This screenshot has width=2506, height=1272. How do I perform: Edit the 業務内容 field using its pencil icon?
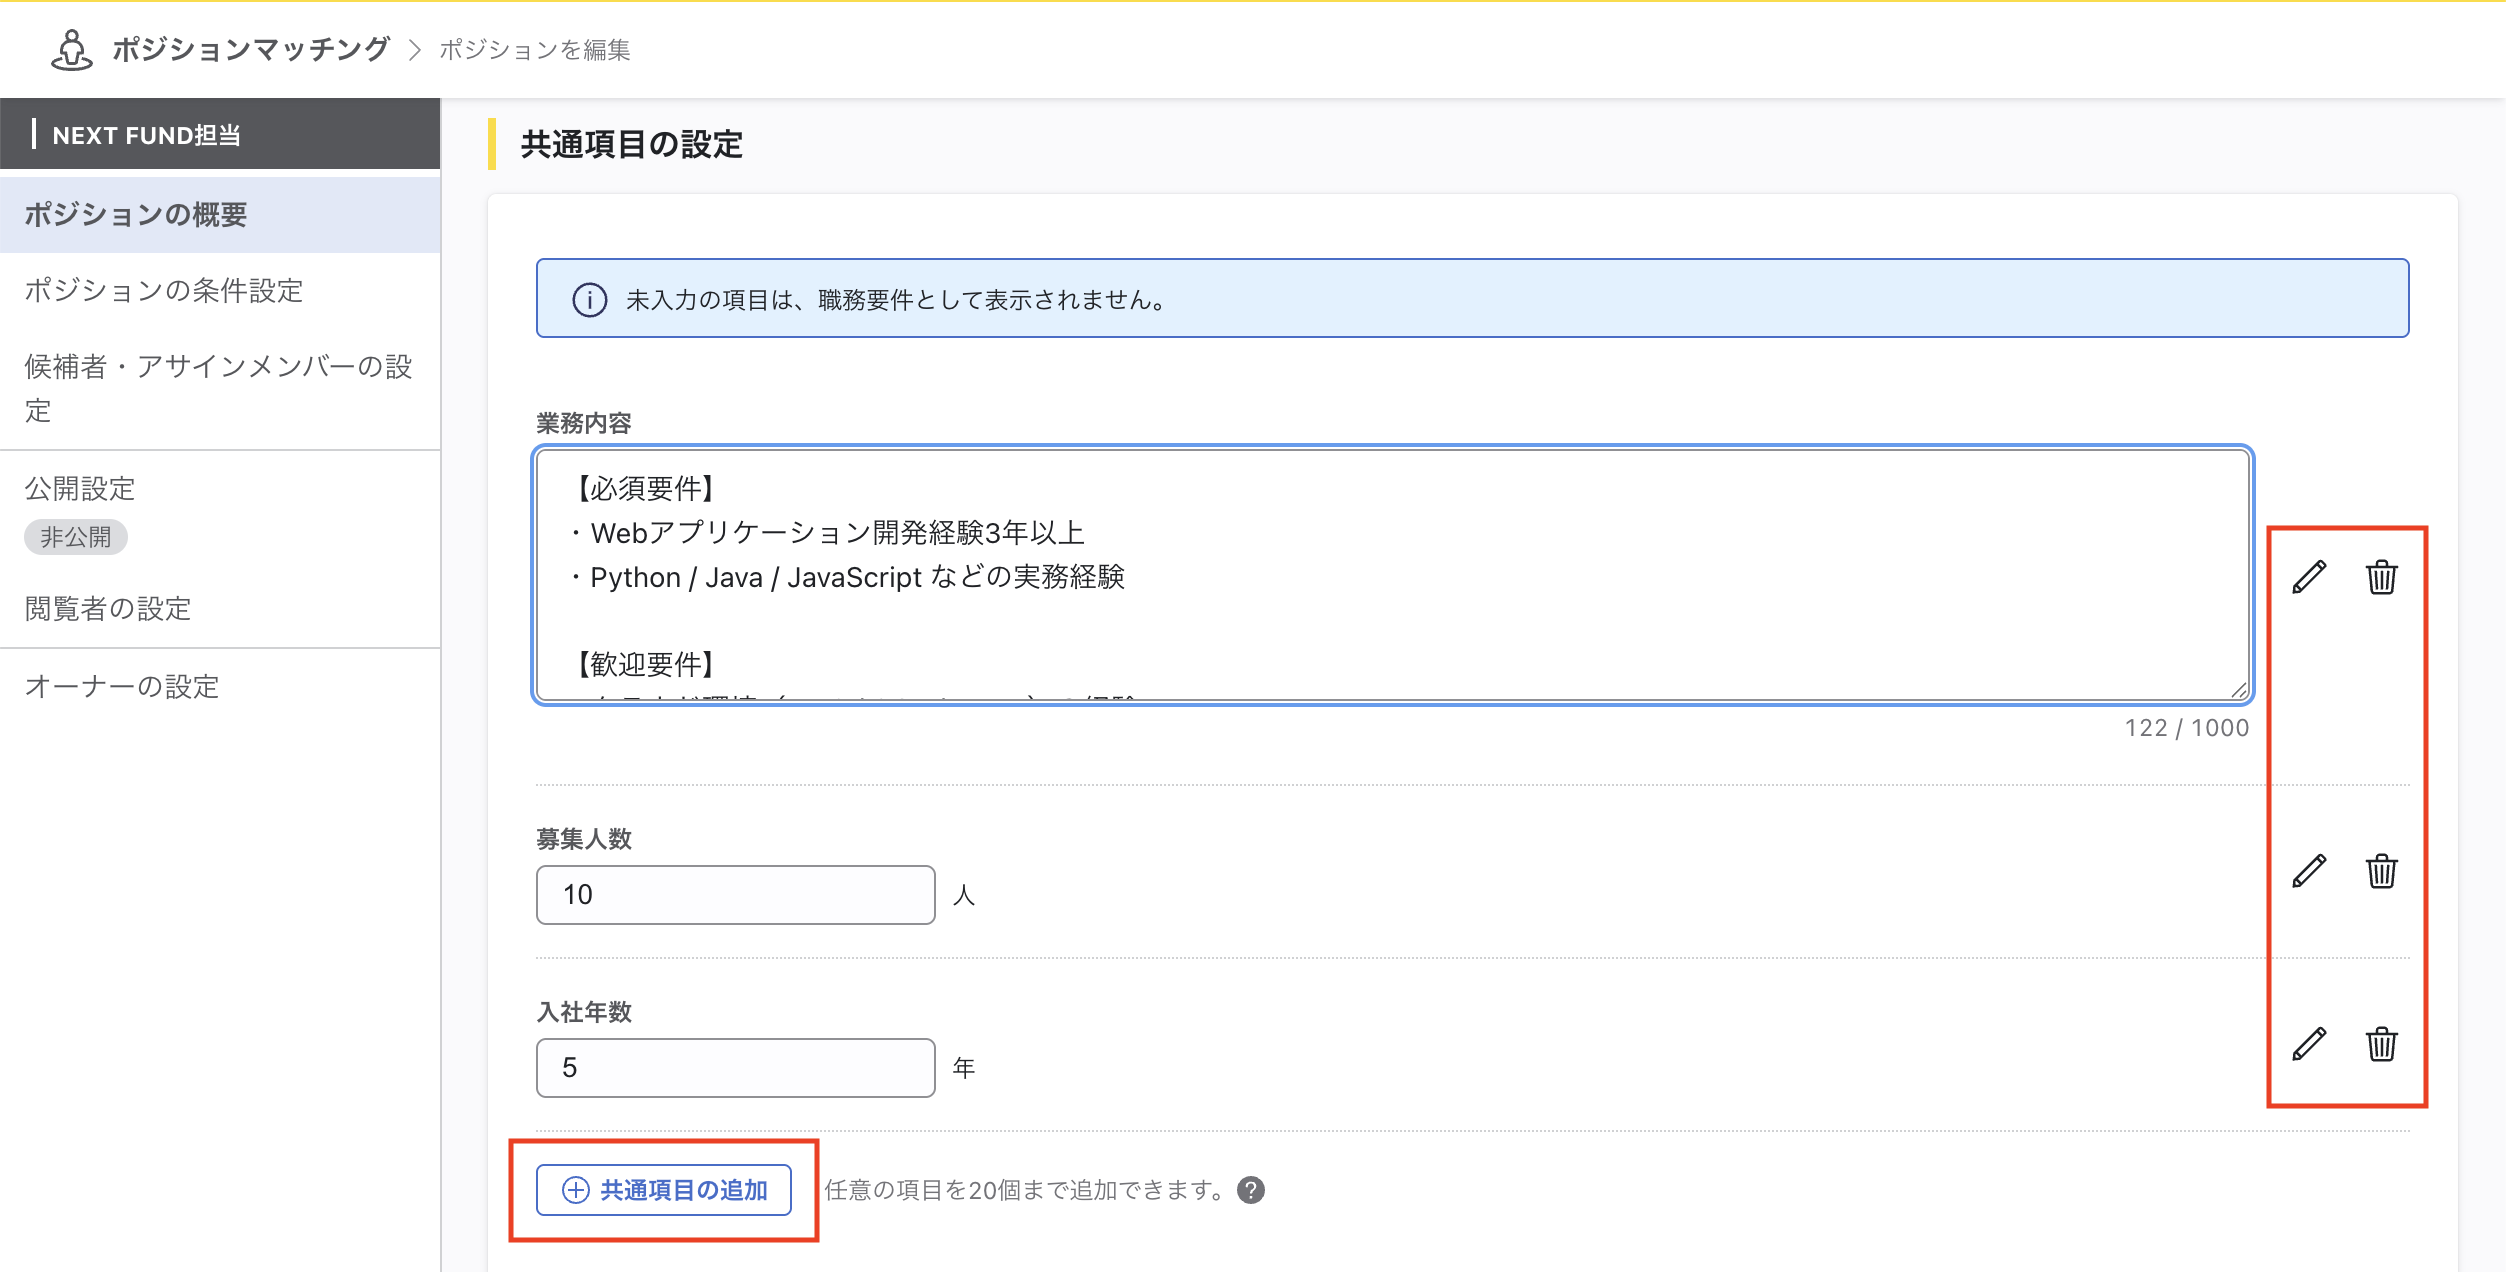click(2310, 576)
